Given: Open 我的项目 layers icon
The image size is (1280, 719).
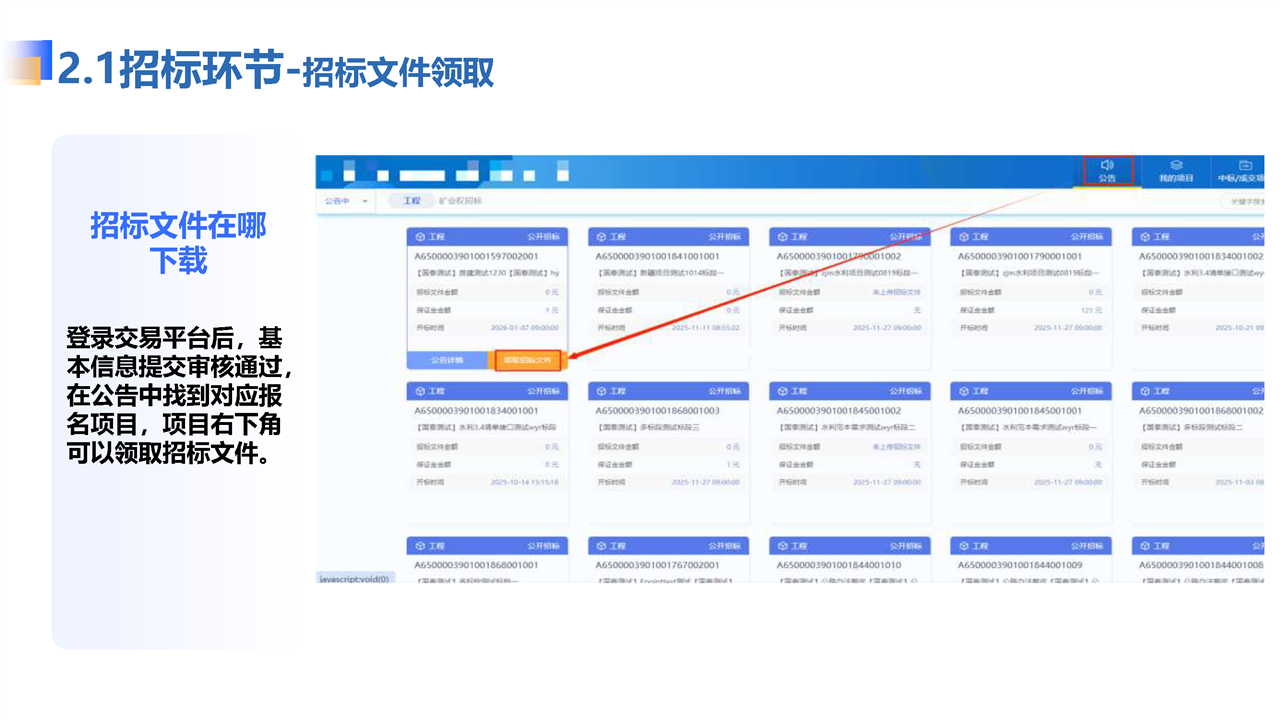Looking at the screenshot, I should click(x=1176, y=165).
